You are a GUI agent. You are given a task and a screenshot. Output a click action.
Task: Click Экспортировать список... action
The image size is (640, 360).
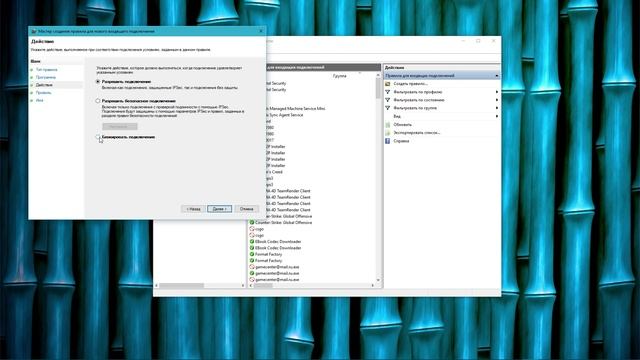click(x=417, y=133)
